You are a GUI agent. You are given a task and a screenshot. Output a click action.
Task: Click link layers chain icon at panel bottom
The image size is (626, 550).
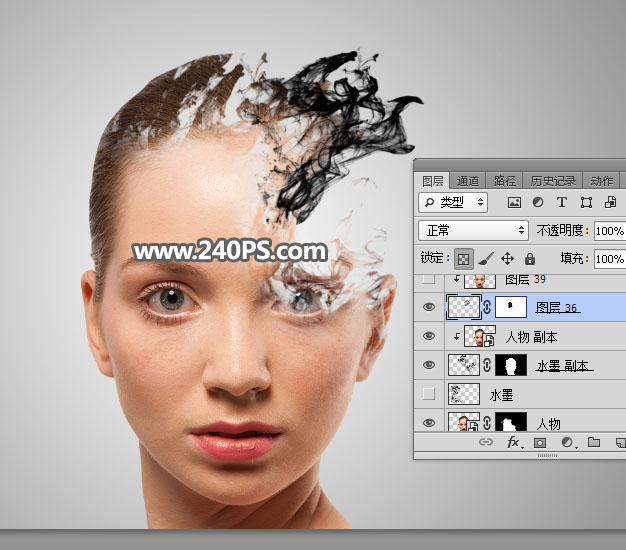[485, 442]
